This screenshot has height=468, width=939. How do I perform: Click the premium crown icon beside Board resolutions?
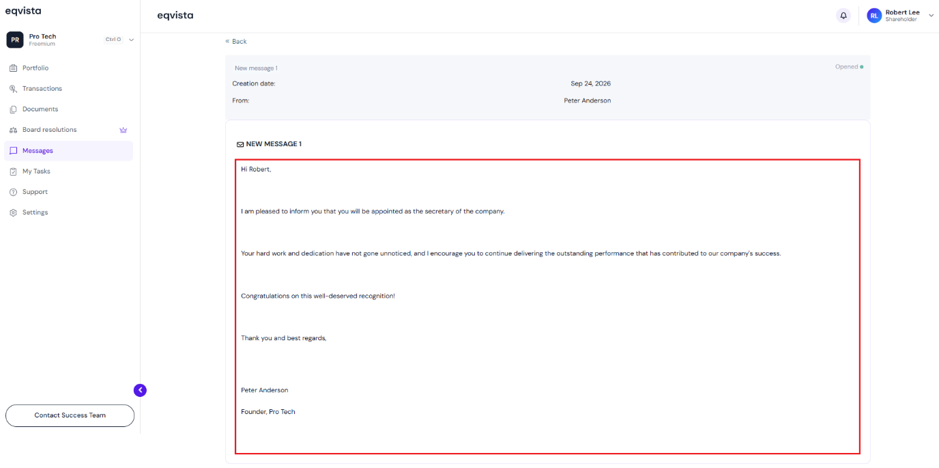click(x=123, y=129)
